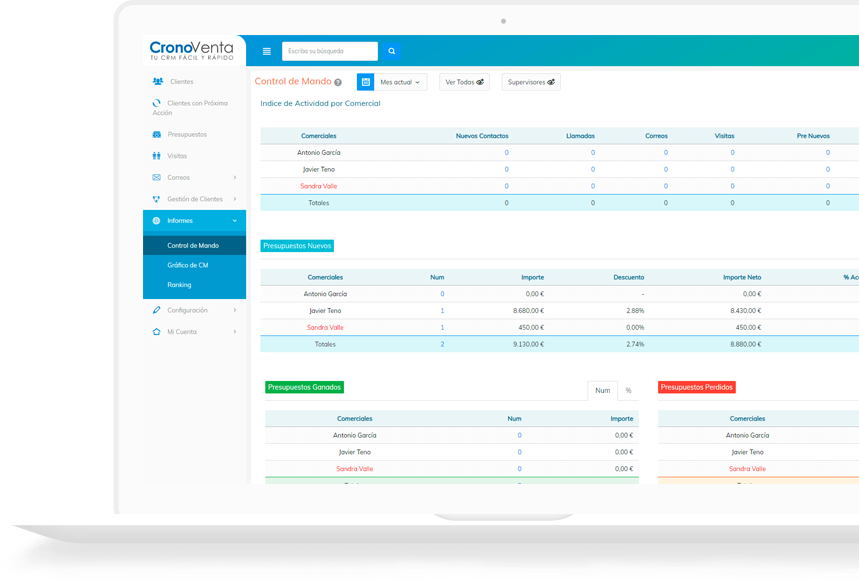Viewport: 859px width, 582px height.
Task: Collapse the Informes menu chevron
Action: tap(235, 221)
